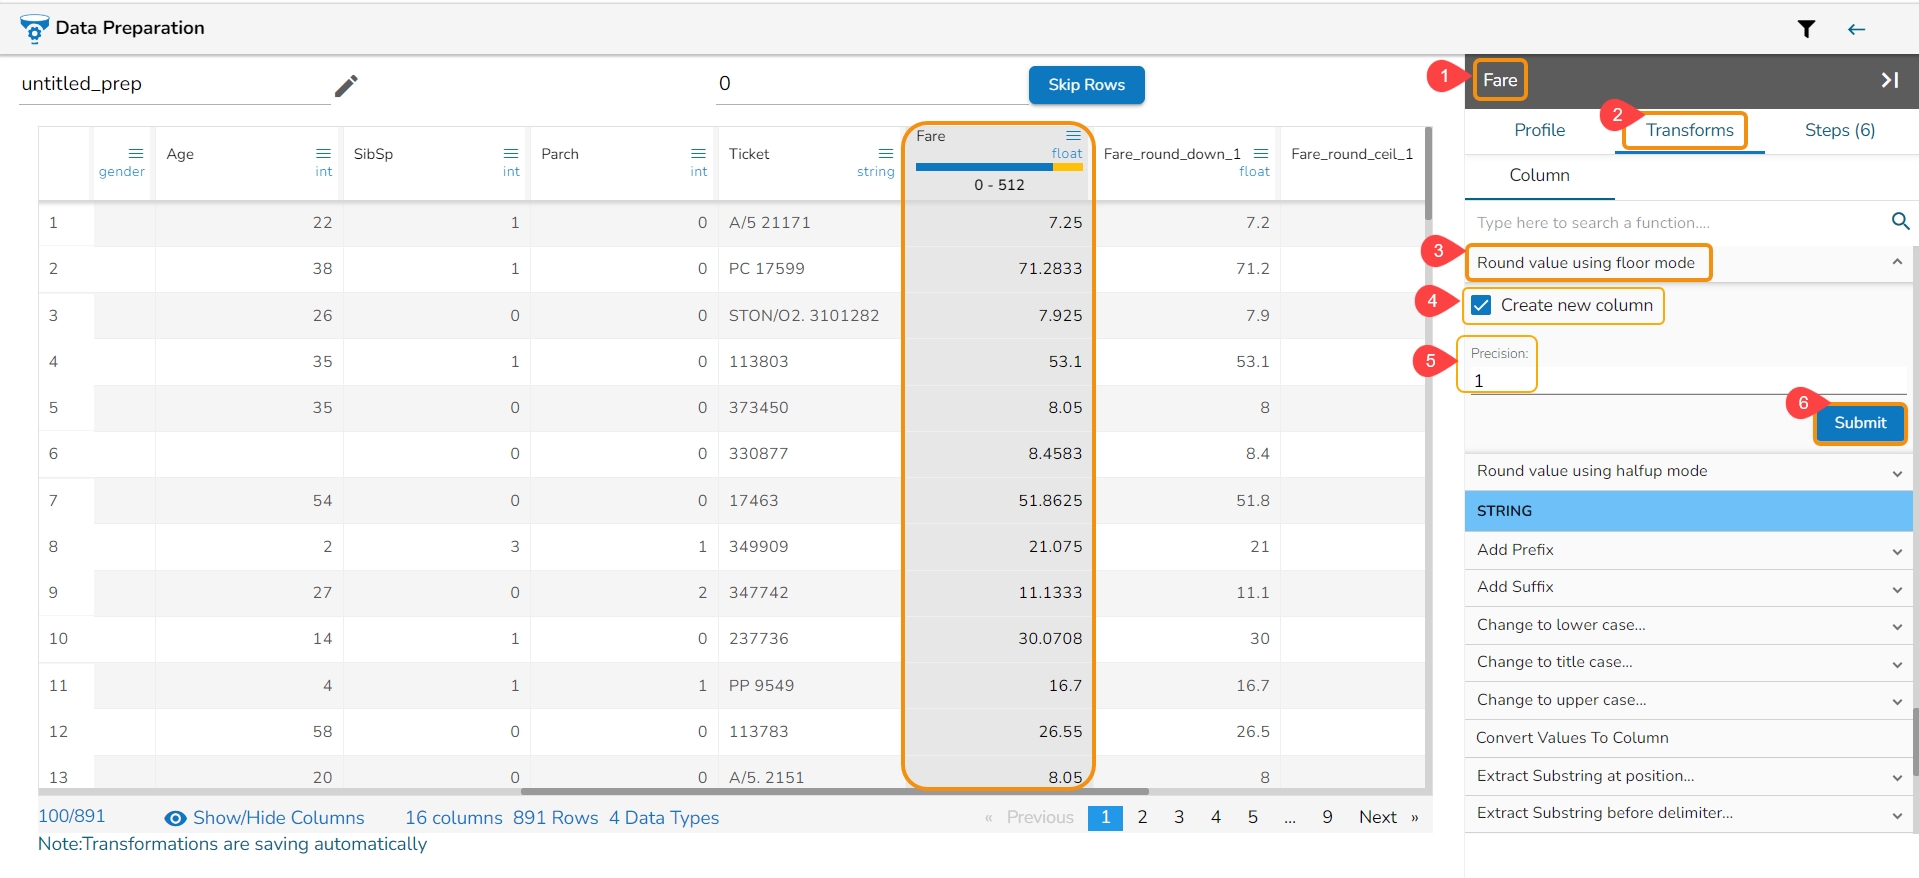The image size is (1919, 878).
Task: Click the search magnifier in function search
Action: tap(1900, 221)
